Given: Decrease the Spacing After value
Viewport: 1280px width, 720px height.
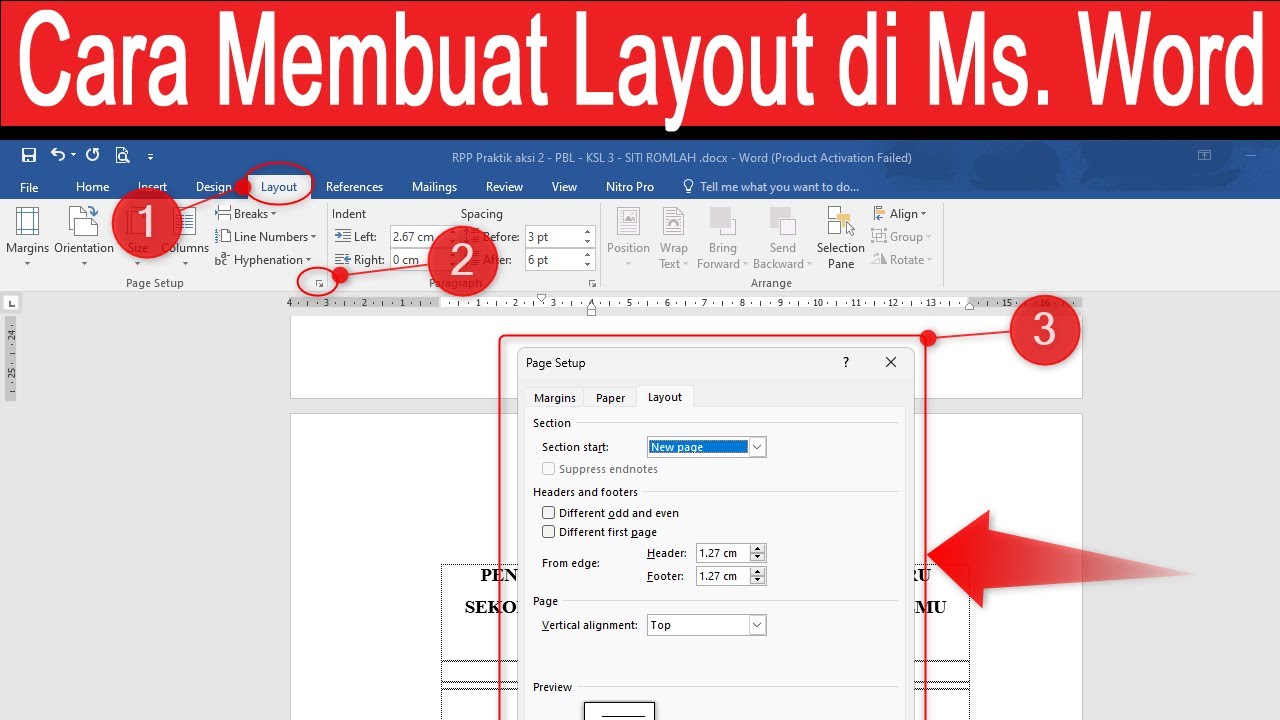Looking at the screenshot, I should tap(588, 265).
